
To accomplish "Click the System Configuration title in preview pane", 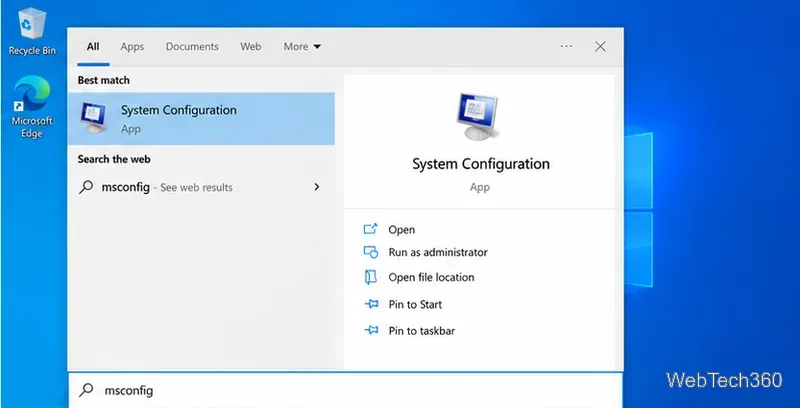I will coord(481,164).
